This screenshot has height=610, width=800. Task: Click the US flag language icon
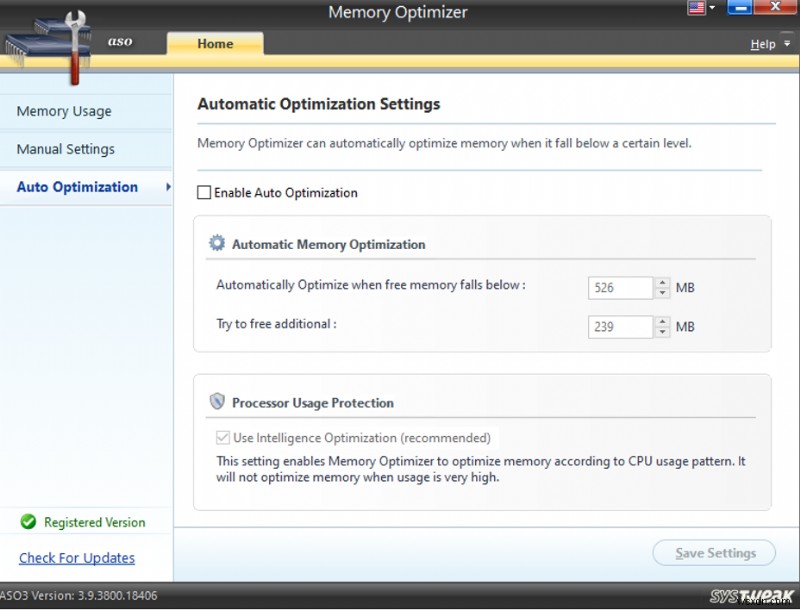tap(696, 8)
